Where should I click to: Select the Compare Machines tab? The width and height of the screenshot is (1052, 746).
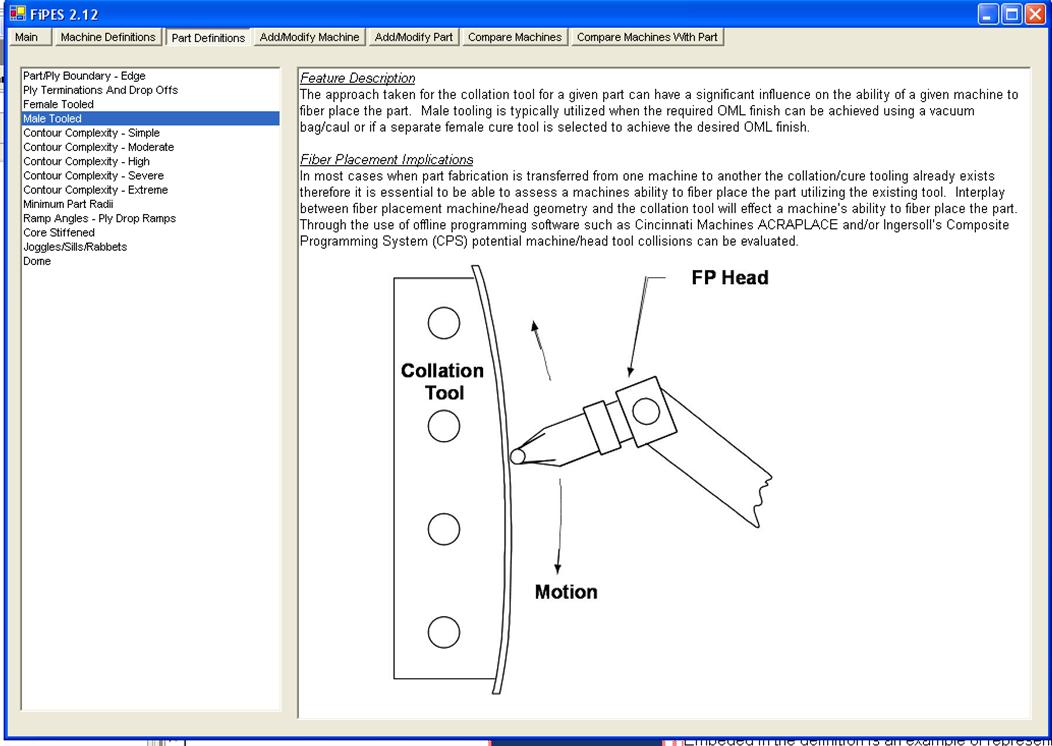[x=516, y=37]
